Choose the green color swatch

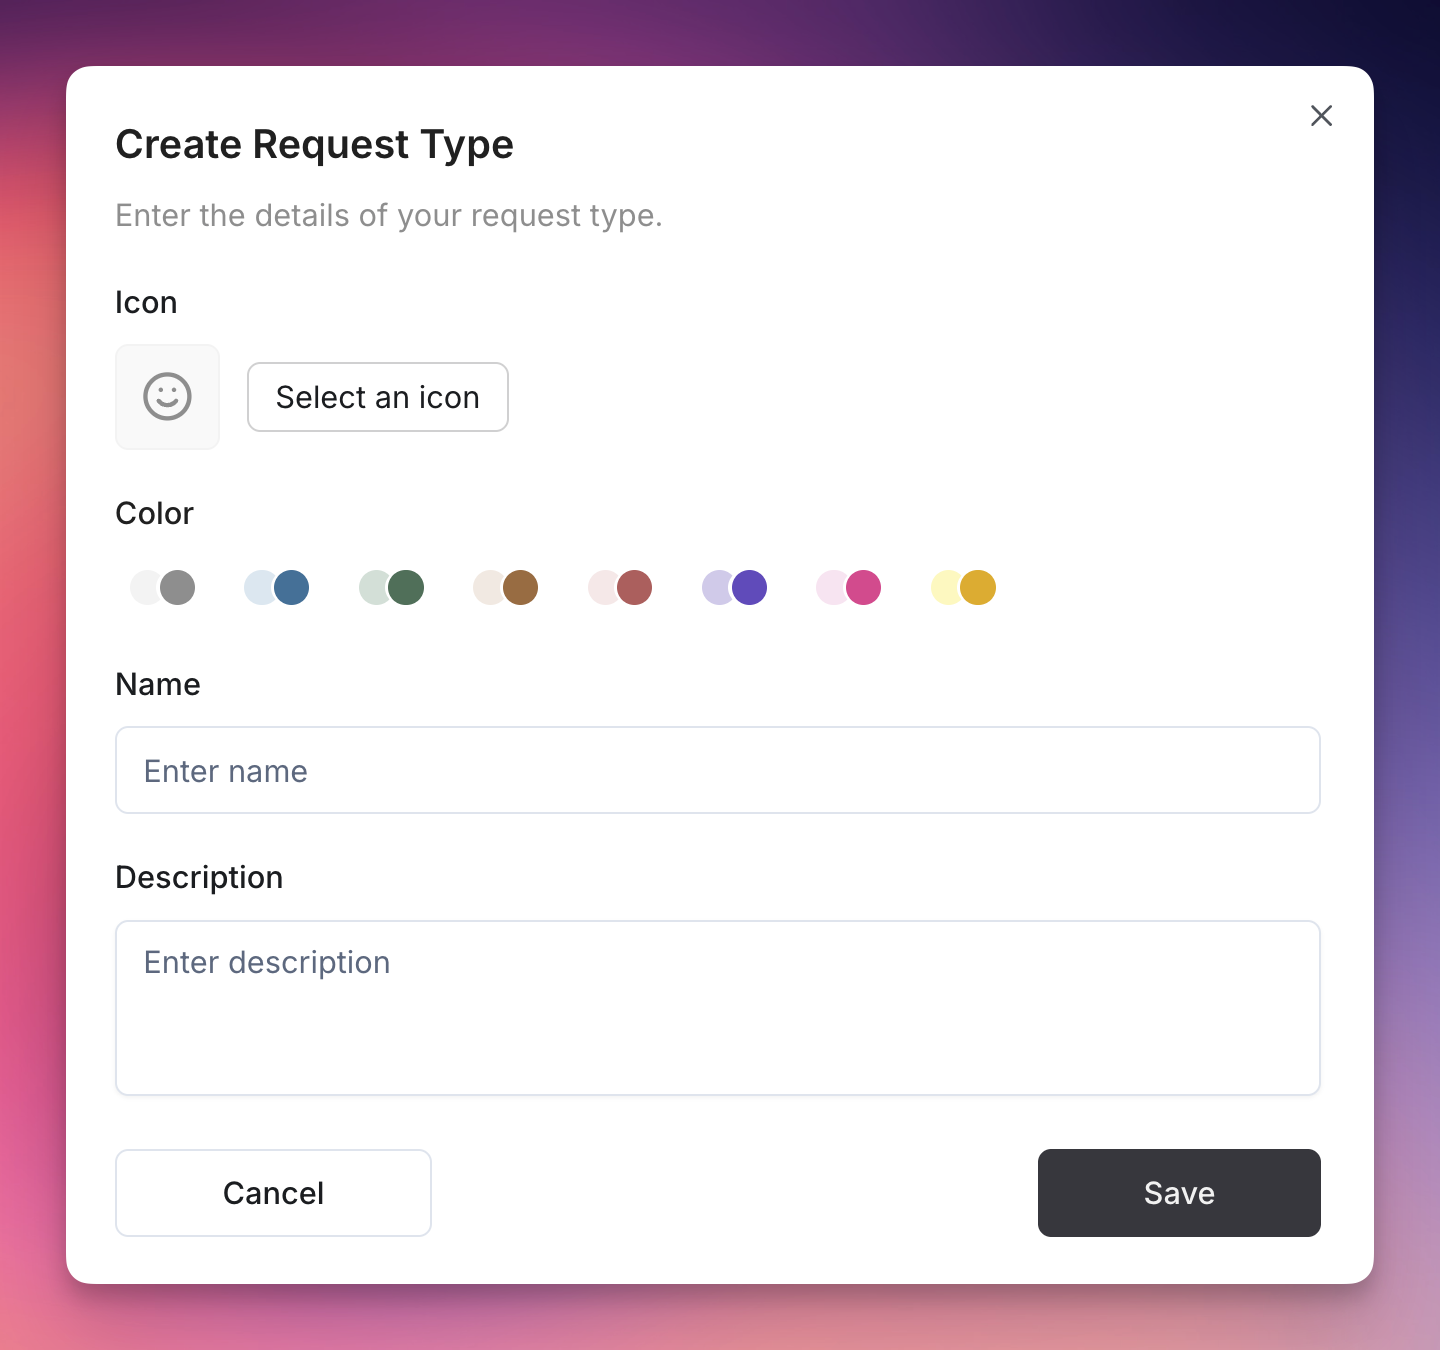coord(392,587)
